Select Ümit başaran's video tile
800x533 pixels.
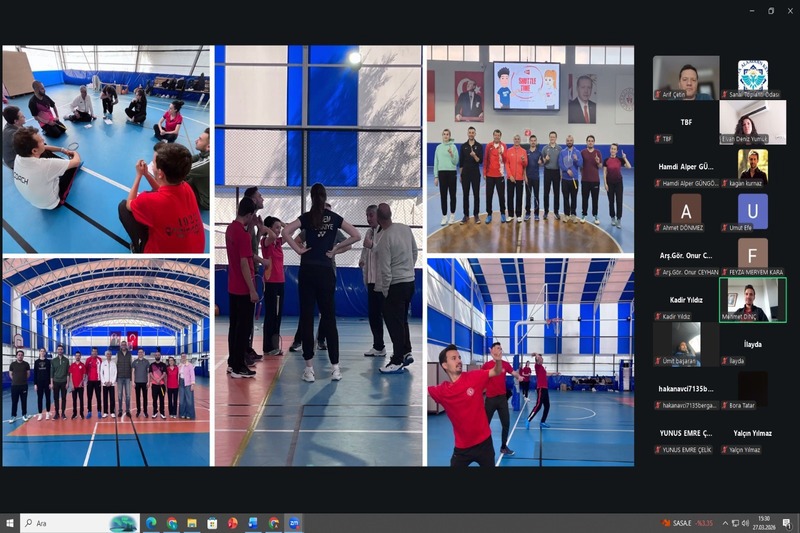pos(685,344)
